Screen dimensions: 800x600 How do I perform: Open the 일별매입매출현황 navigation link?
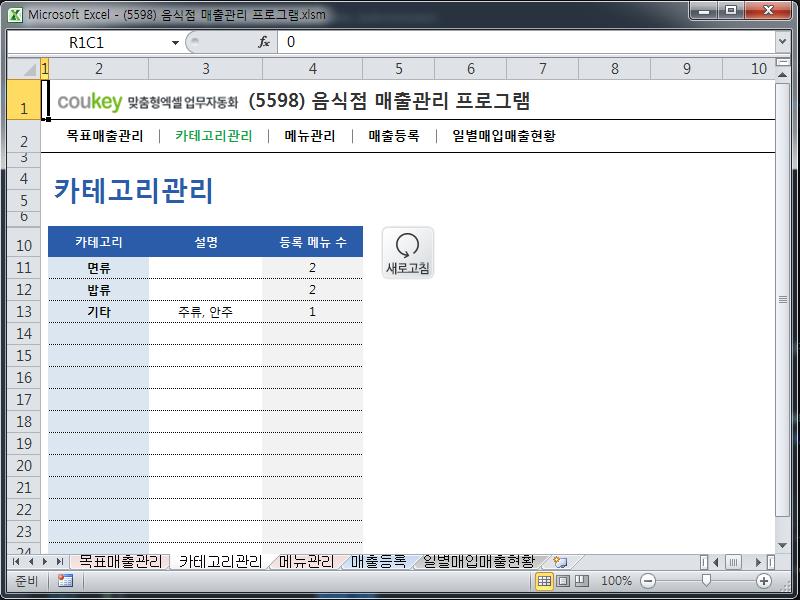504,136
